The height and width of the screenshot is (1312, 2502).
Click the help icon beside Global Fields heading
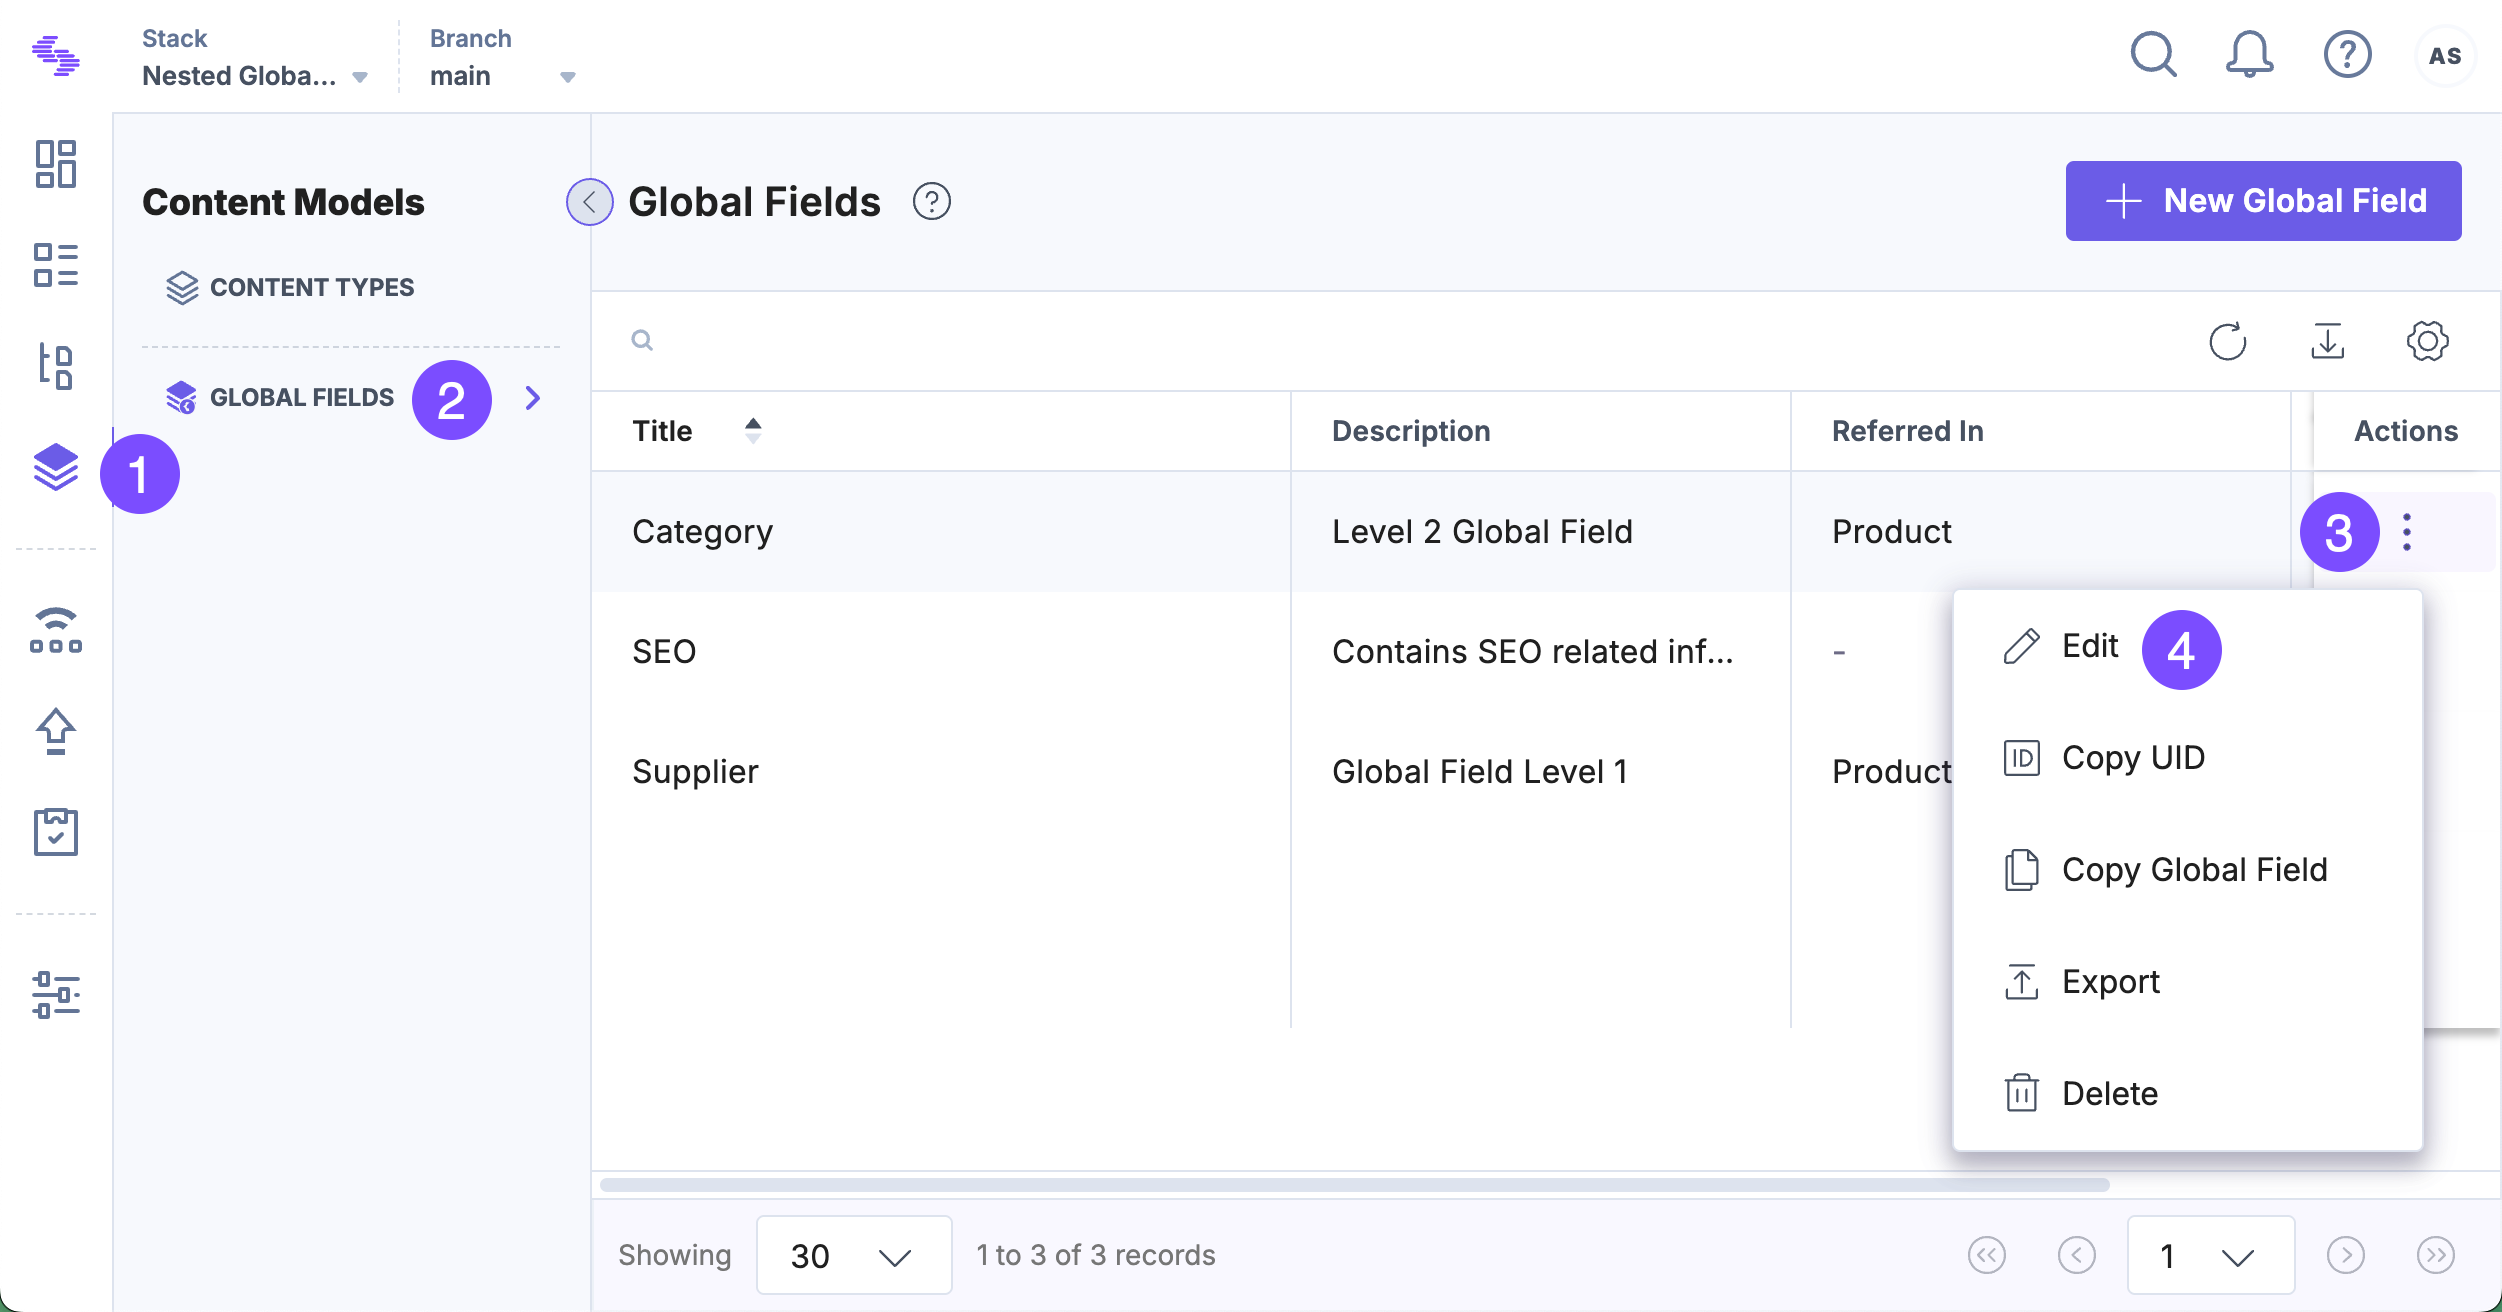point(932,202)
